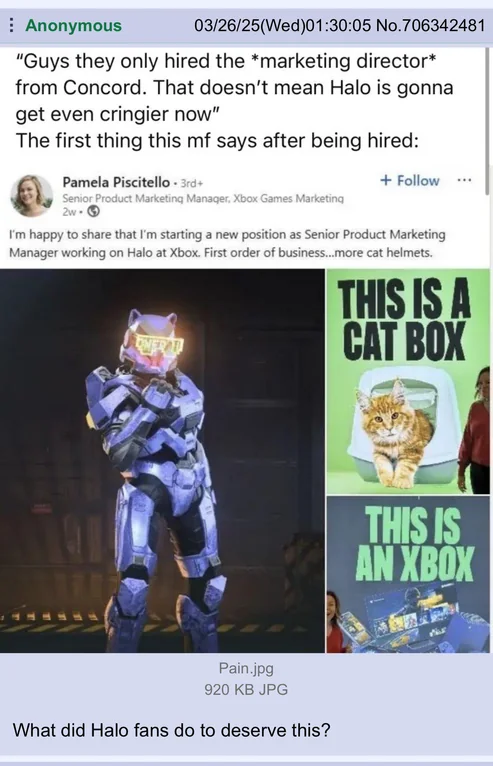Click the post timestamp 03/26/25(Wed)01:30:05
The width and height of the screenshot is (493, 766).
click(282, 25)
